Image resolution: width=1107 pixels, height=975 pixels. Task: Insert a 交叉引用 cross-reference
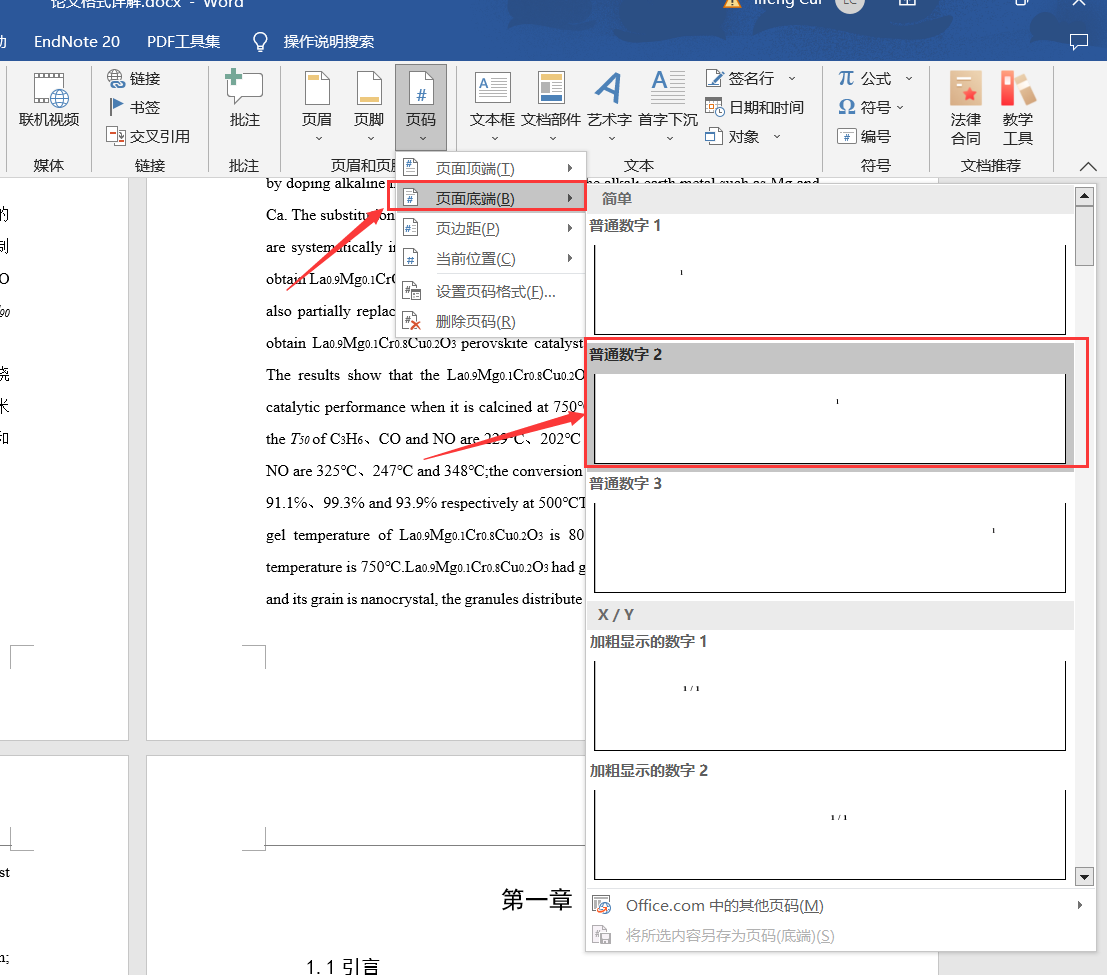148,136
